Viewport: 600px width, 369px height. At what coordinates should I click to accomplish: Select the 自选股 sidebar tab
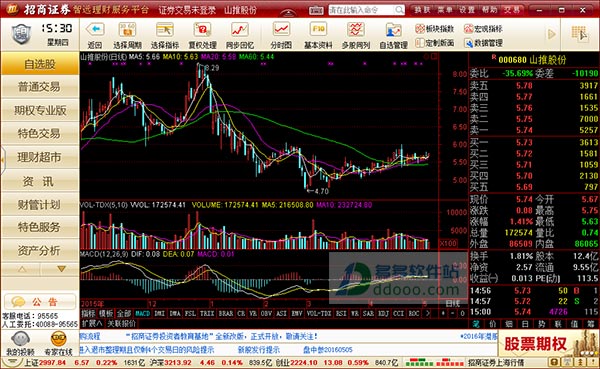[40, 64]
